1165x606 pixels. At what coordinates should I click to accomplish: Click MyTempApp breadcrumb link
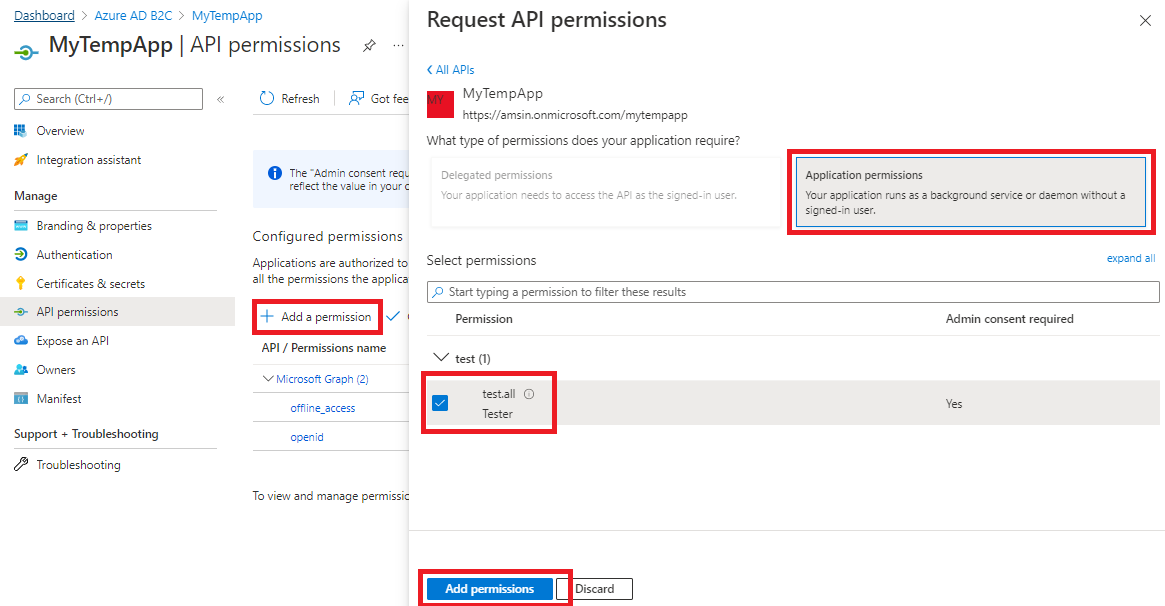coord(227,16)
